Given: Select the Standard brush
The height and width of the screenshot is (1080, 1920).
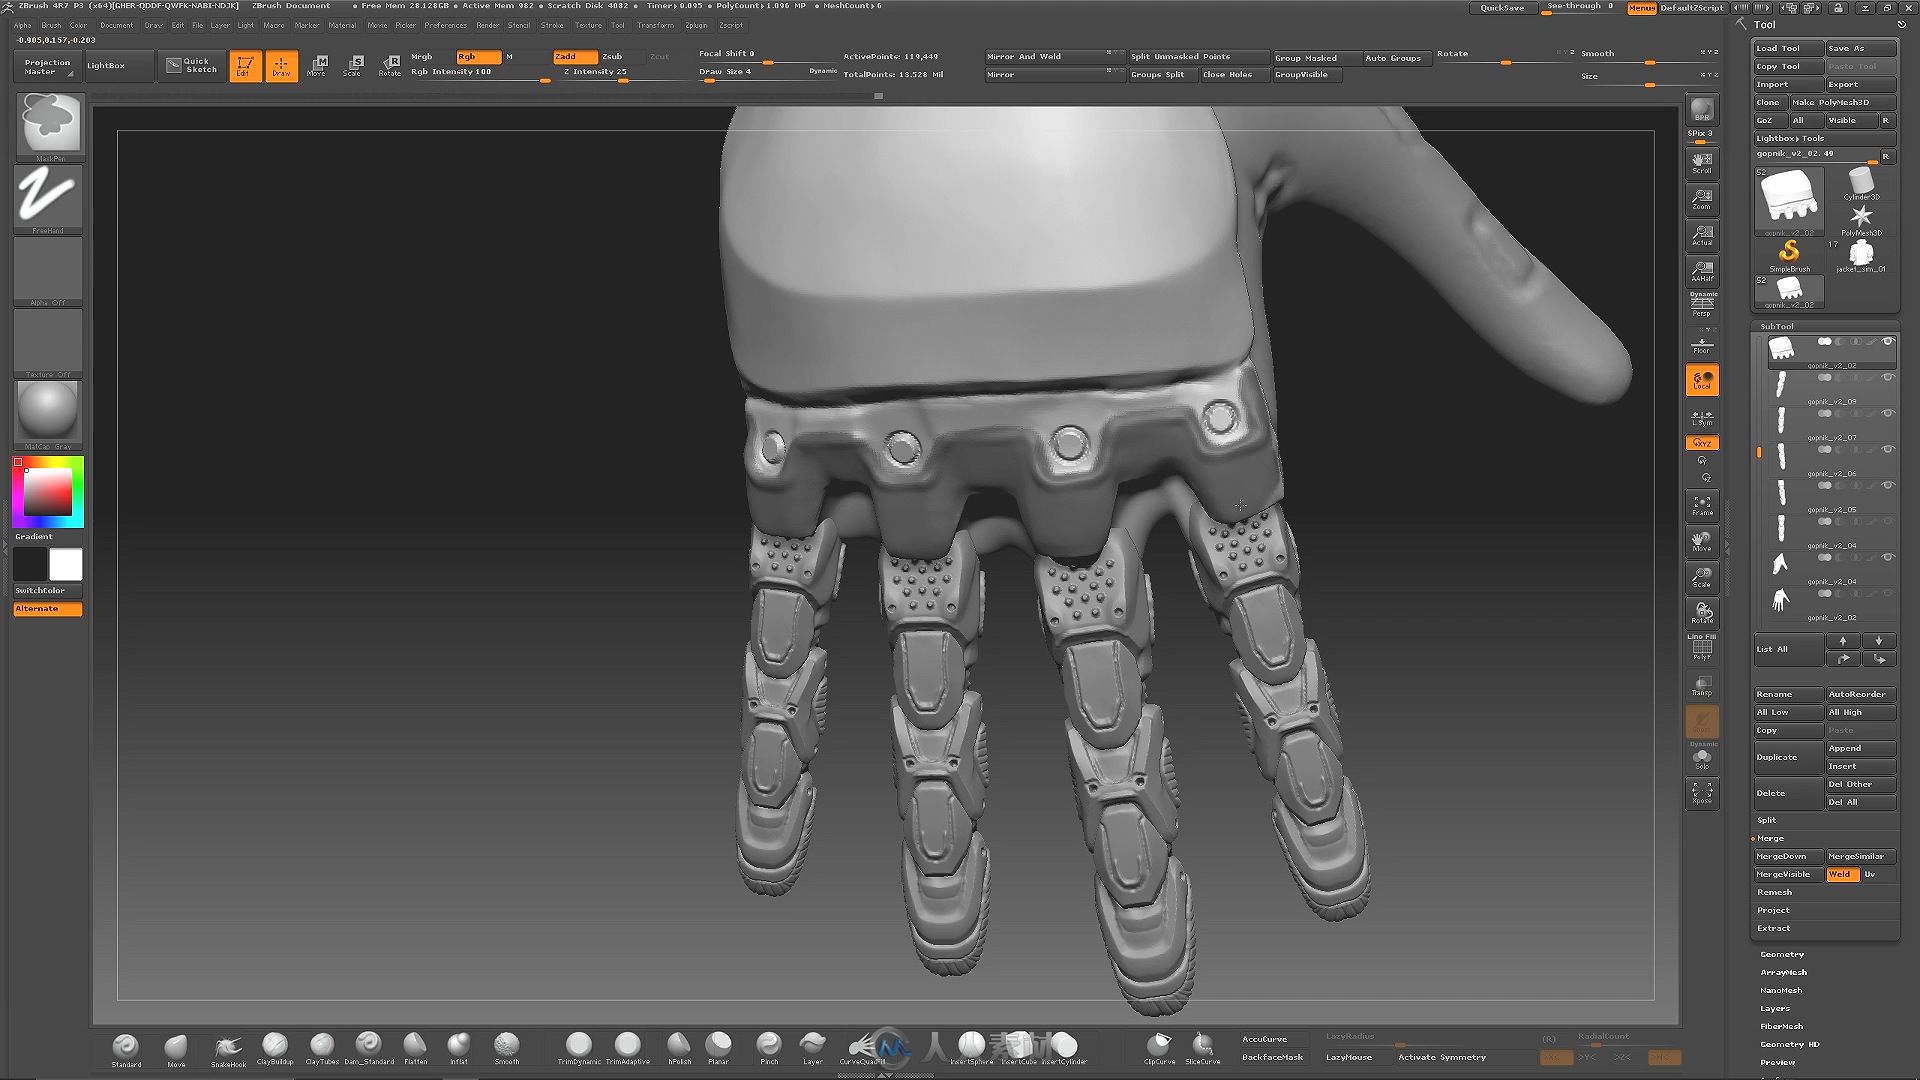Looking at the screenshot, I should coord(126,1049).
